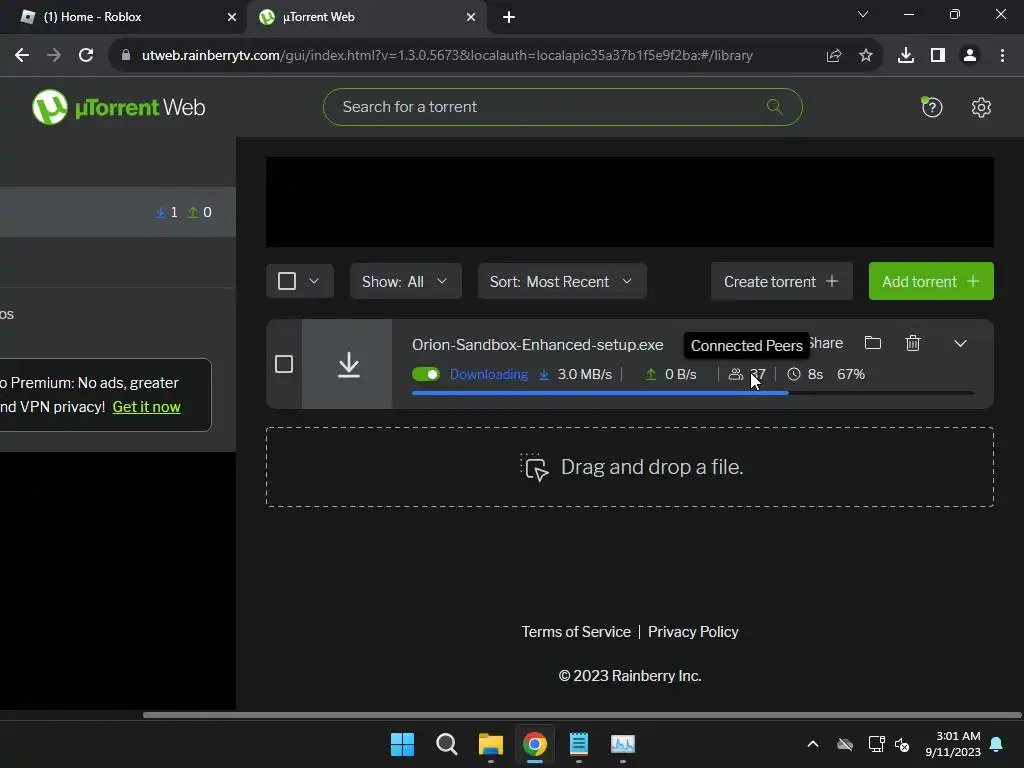Click the sidebar download count 1
Image resolution: width=1024 pixels, height=768 pixels.
click(x=174, y=212)
